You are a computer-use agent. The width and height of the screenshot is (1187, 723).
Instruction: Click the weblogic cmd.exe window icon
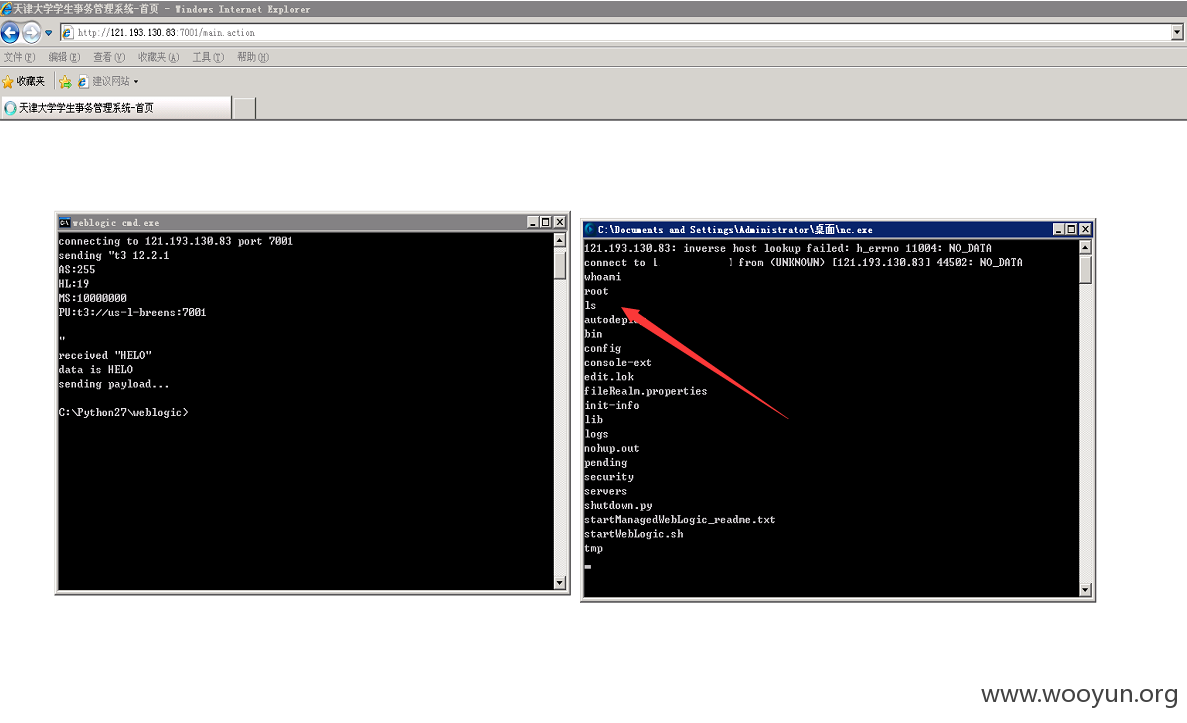(x=65, y=223)
